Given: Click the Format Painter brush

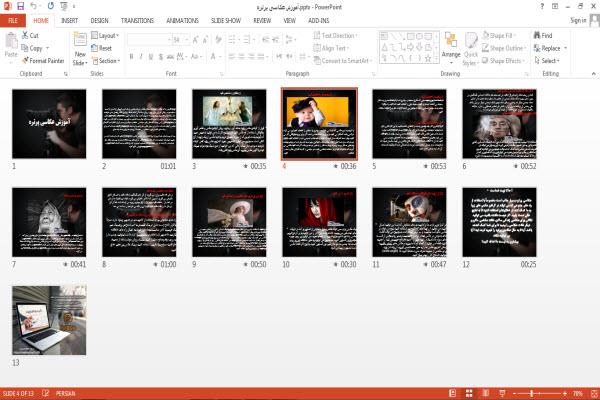Looking at the screenshot, I should pos(25,60).
